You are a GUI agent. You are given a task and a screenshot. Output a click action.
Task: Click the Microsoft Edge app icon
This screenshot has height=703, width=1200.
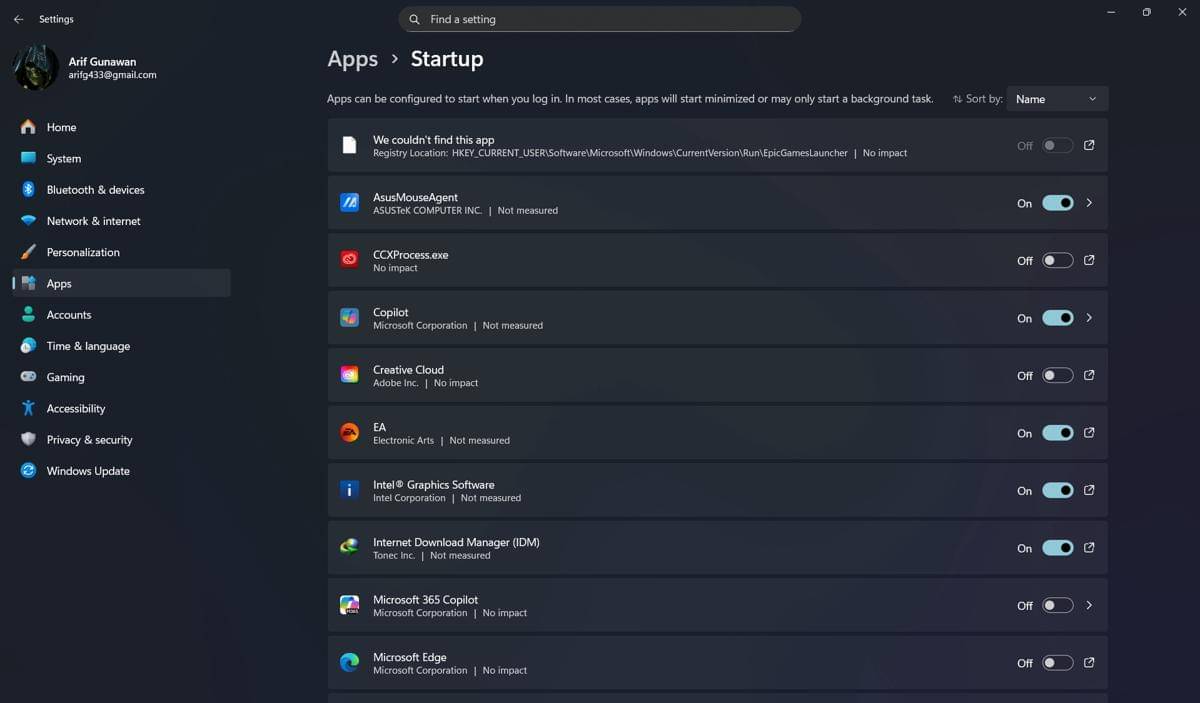coord(349,663)
